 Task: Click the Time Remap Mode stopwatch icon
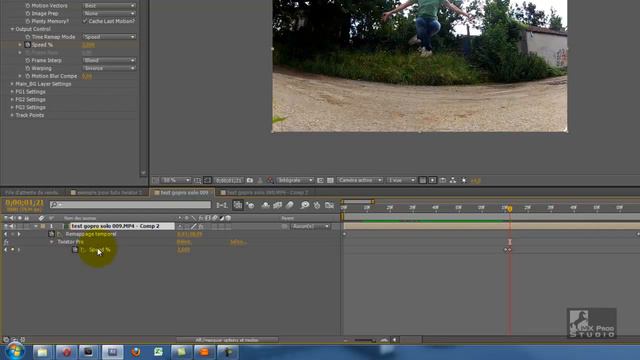28,37
